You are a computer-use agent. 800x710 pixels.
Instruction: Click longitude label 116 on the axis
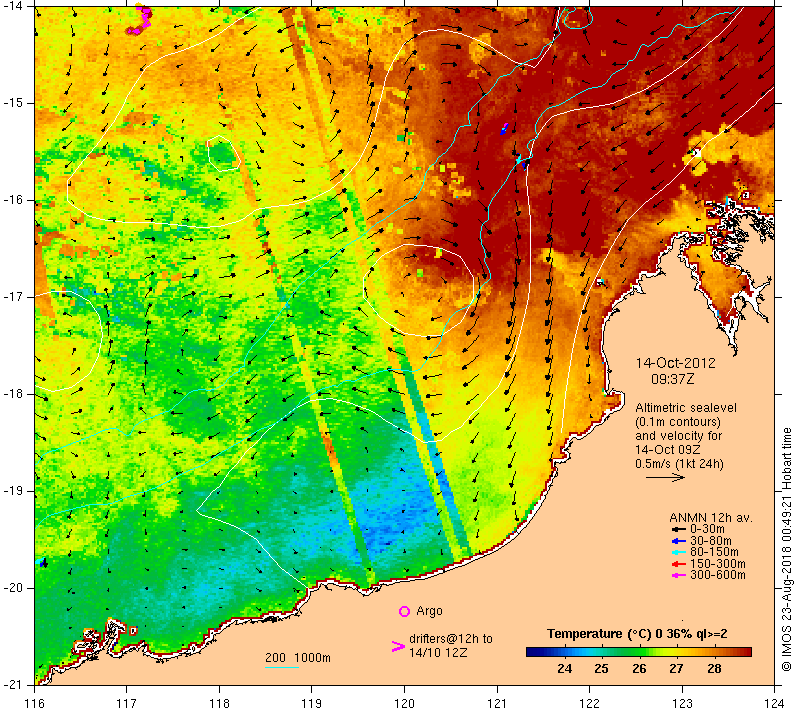(35, 703)
